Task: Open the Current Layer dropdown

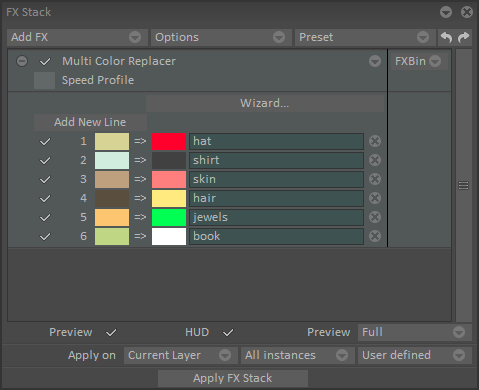Action: (x=181, y=355)
